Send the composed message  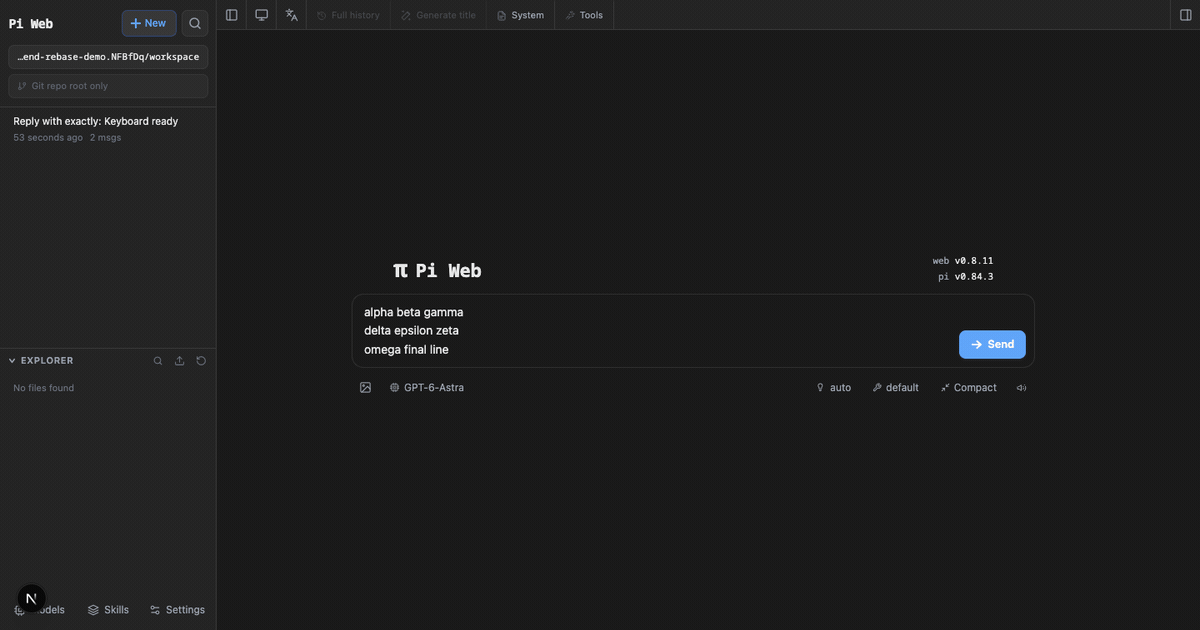pyautogui.click(x=992, y=344)
